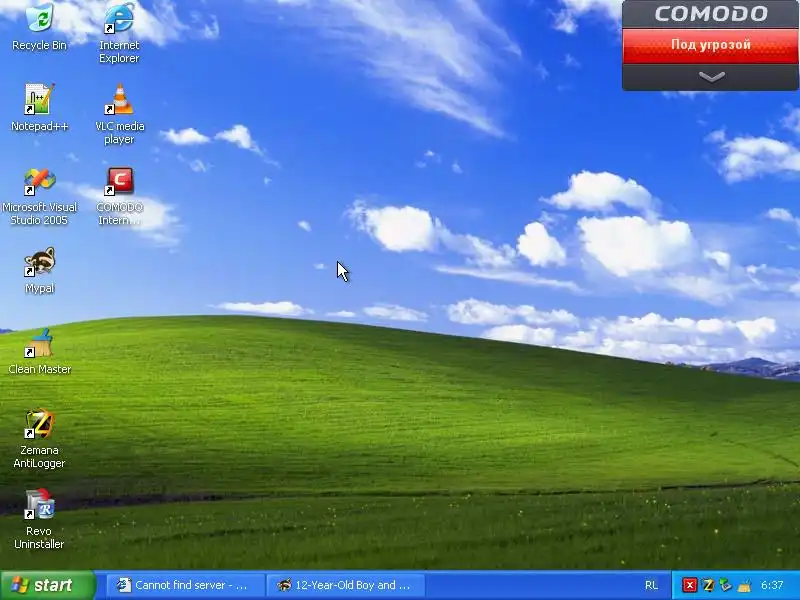The image size is (800, 600).
Task: Open the Recycle Bin desktop icon
Action: point(39,28)
